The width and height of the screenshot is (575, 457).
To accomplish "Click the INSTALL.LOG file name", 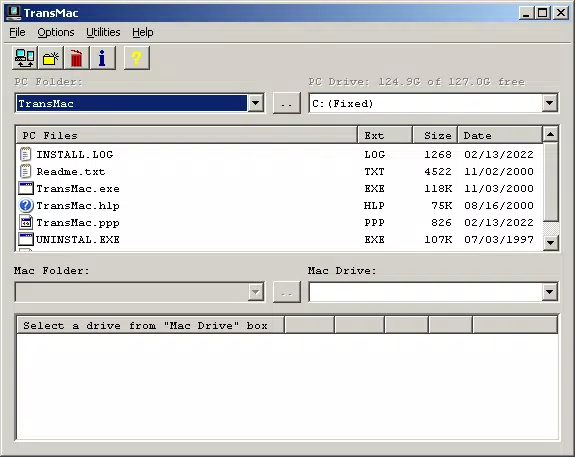I will 75,154.
